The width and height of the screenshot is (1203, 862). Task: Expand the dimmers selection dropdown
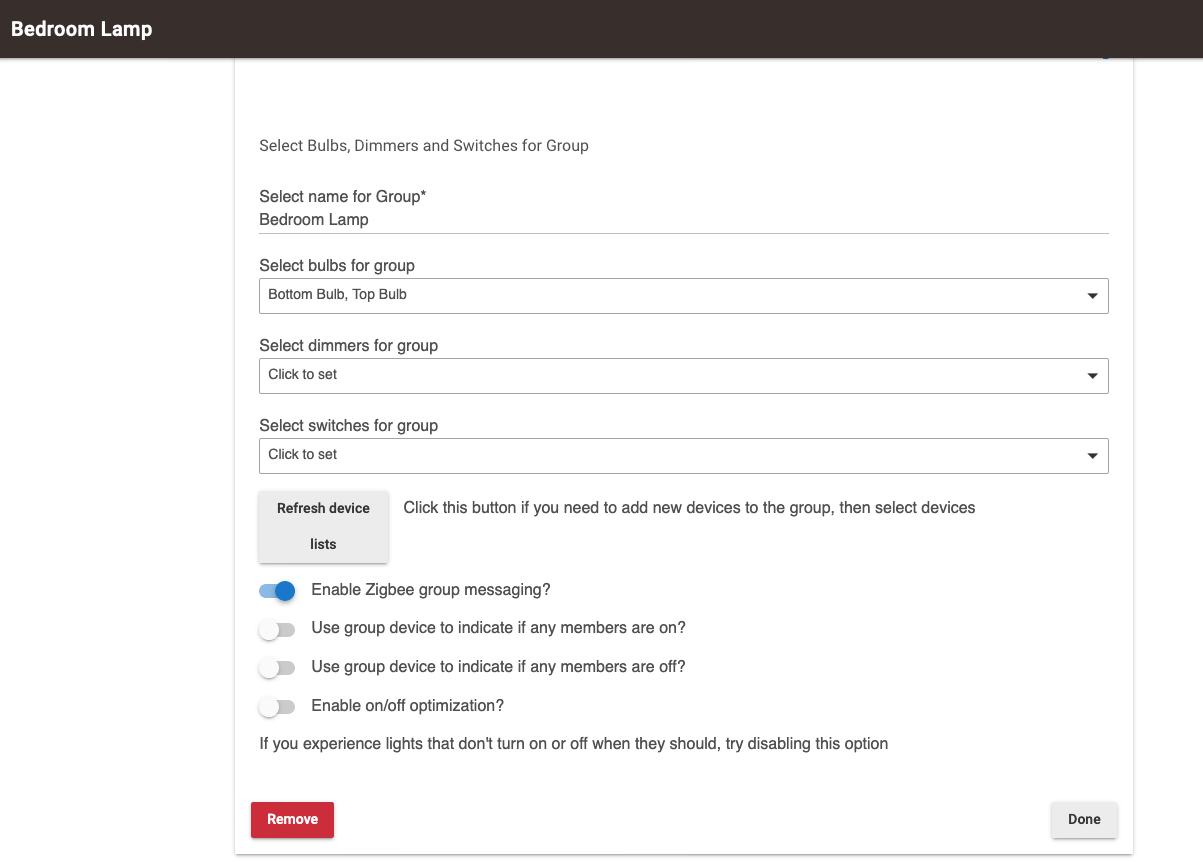coord(683,375)
